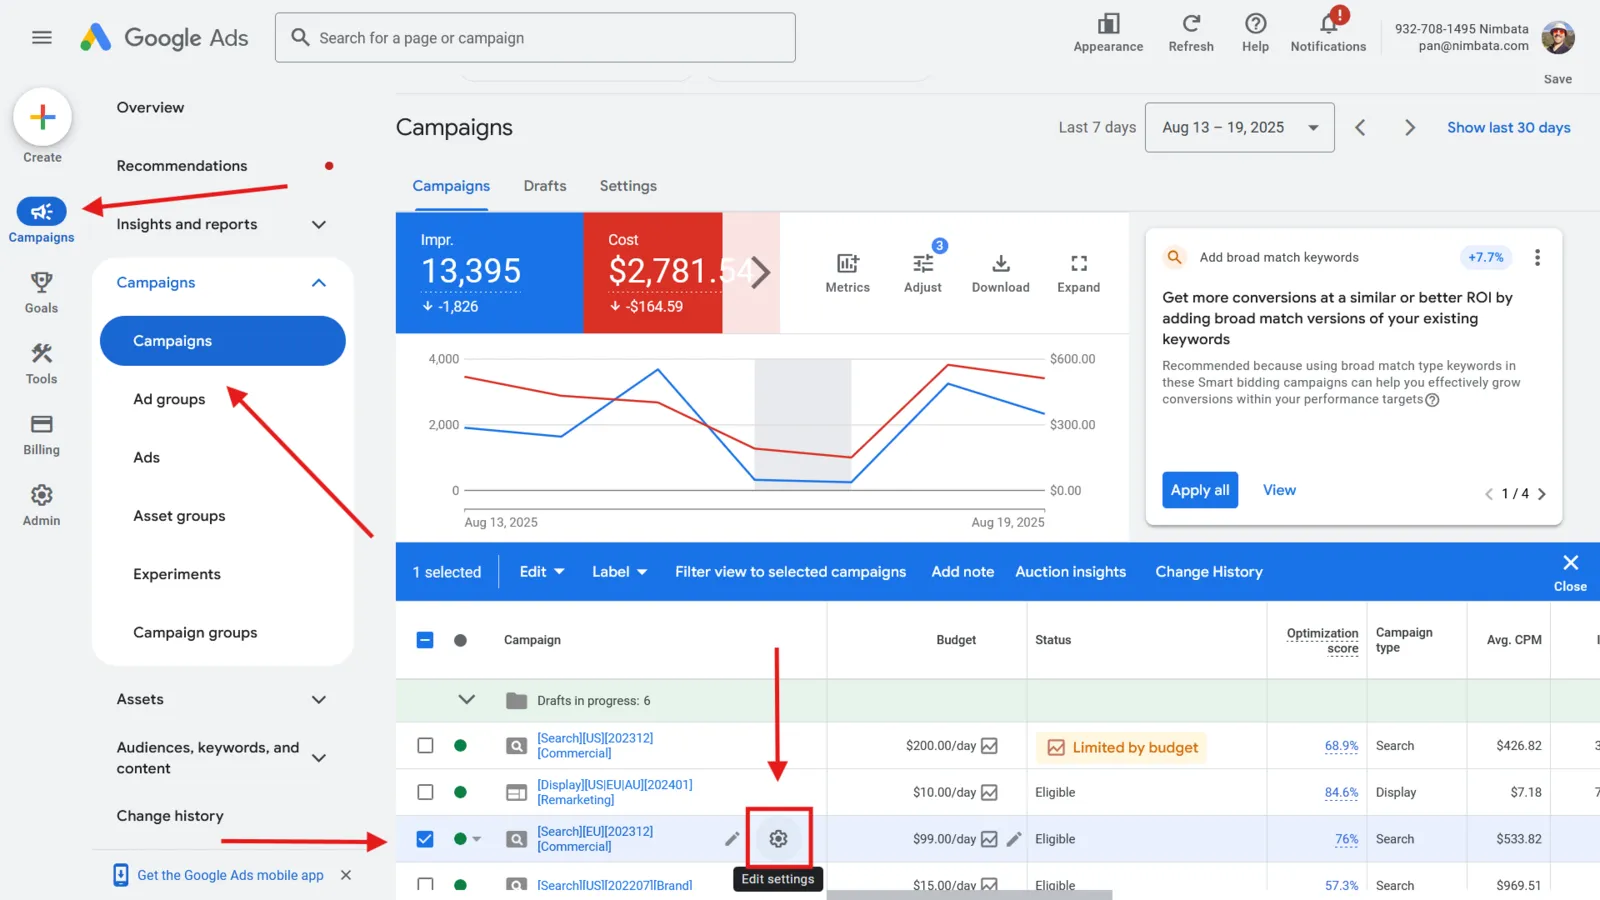The height and width of the screenshot is (900, 1600).
Task: Click Auction insights in the blue bar
Action: pos(1070,572)
